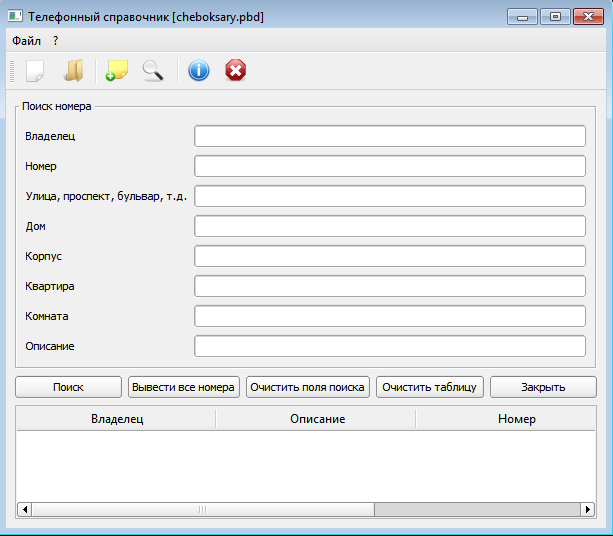Open a phone book with the folder icon
Screen dimensions: 613x536
pos(73,70)
